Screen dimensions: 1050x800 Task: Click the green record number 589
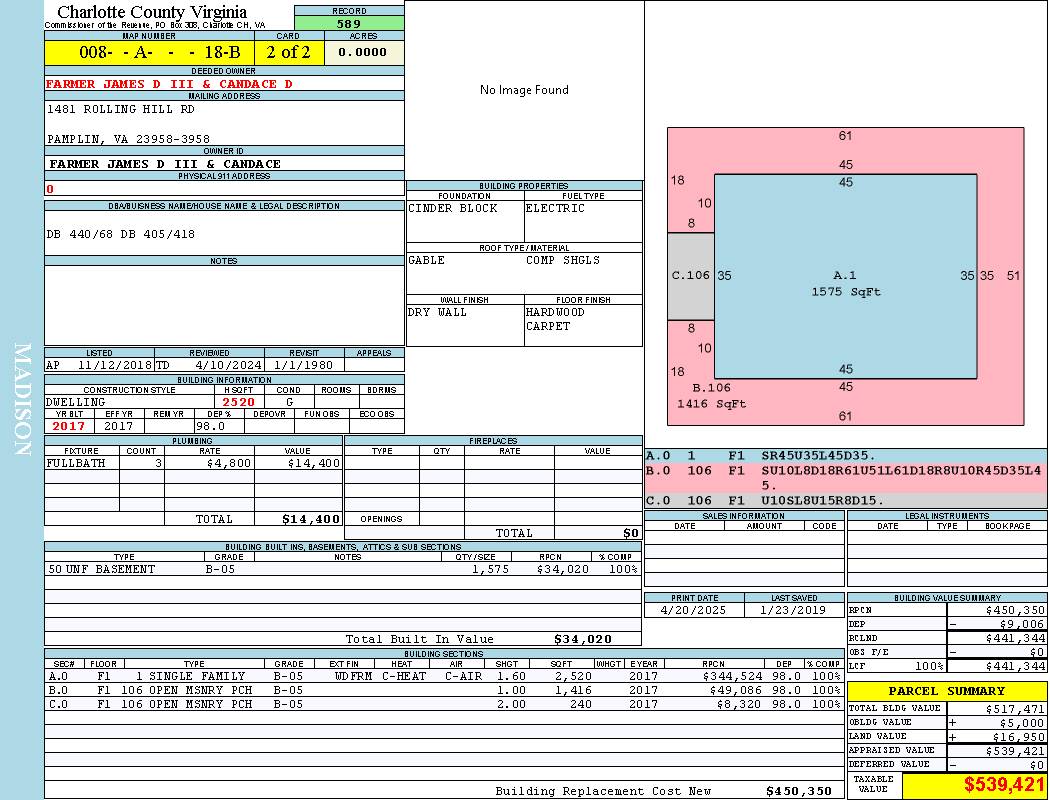pyautogui.click(x=348, y=24)
